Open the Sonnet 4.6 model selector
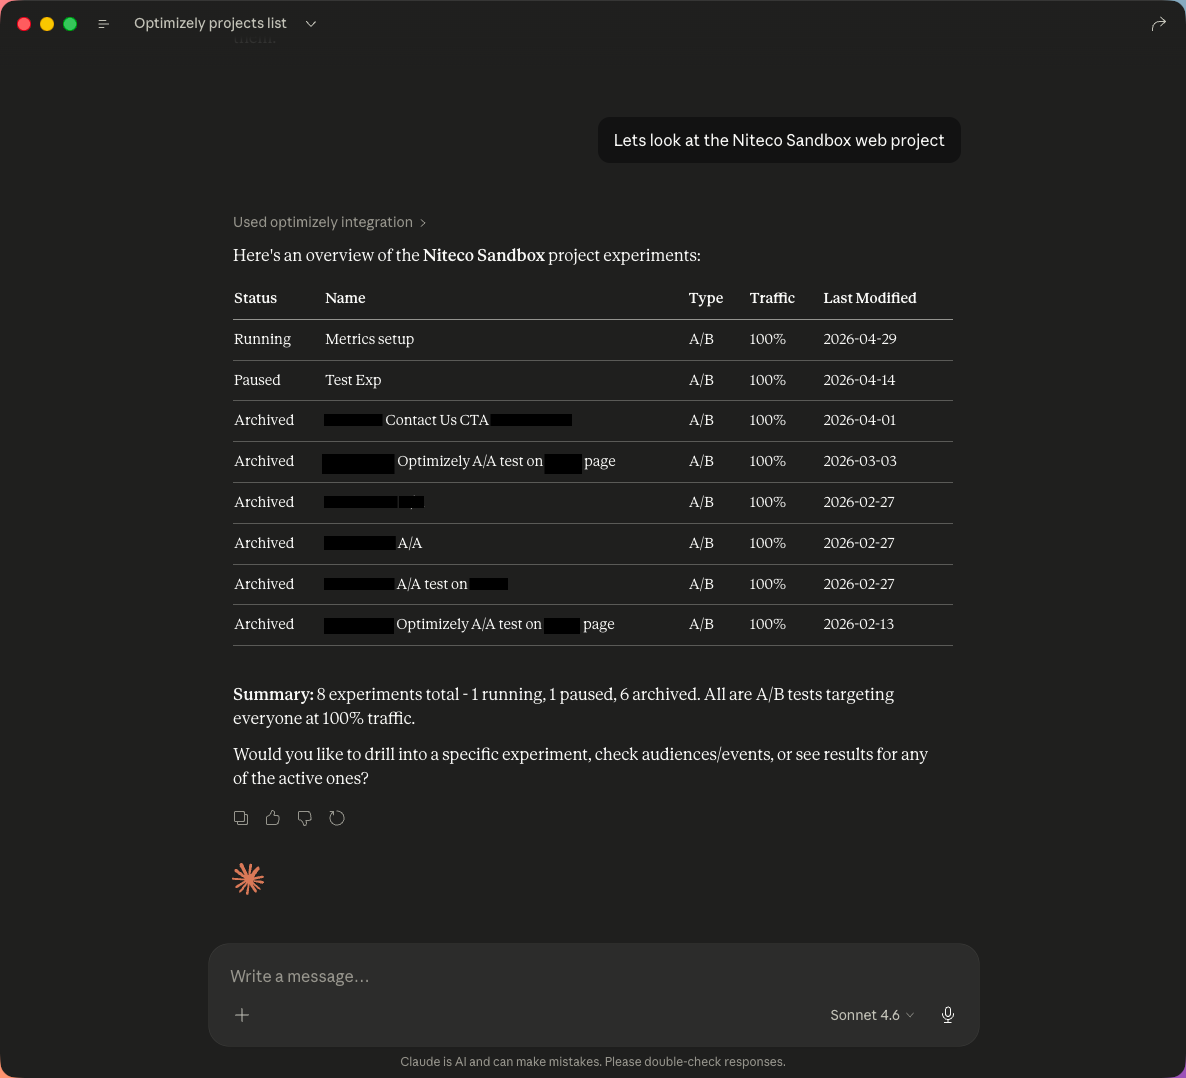Image resolution: width=1186 pixels, height=1078 pixels. pyautogui.click(x=872, y=1015)
